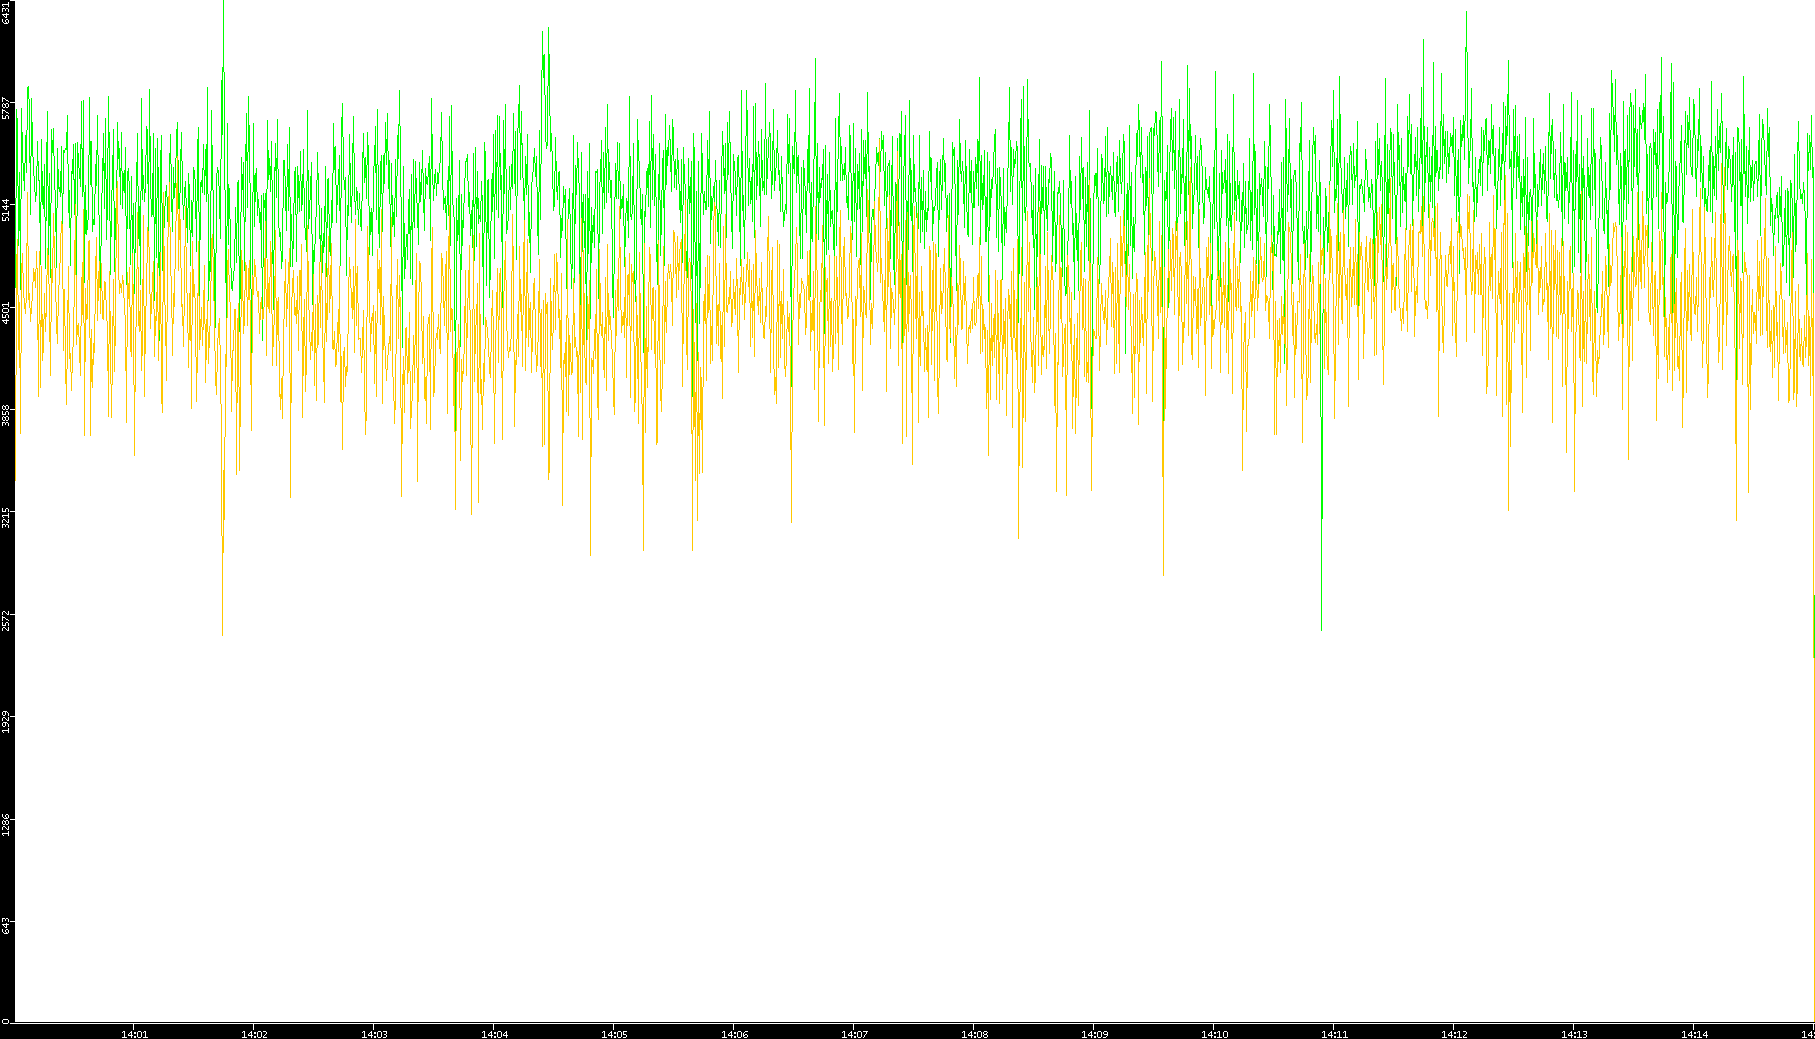Select the 14:10 time axis label
Image resolution: width=1815 pixels, height=1039 pixels.
click(x=1214, y=1033)
